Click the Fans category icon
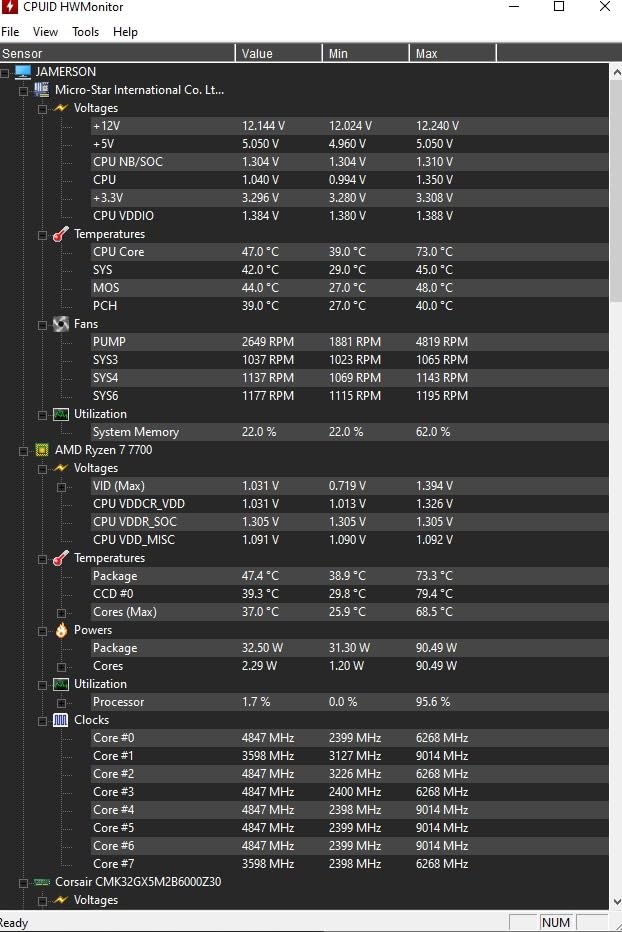Image resolution: width=622 pixels, height=932 pixels. (60, 324)
